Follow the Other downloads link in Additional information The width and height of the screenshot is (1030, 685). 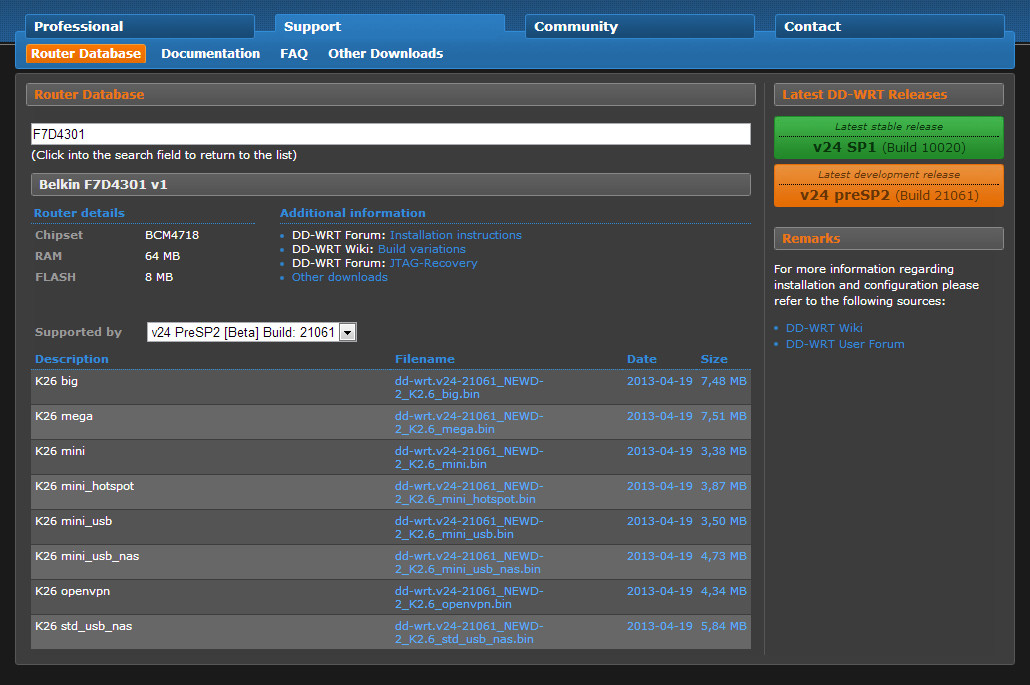point(340,277)
